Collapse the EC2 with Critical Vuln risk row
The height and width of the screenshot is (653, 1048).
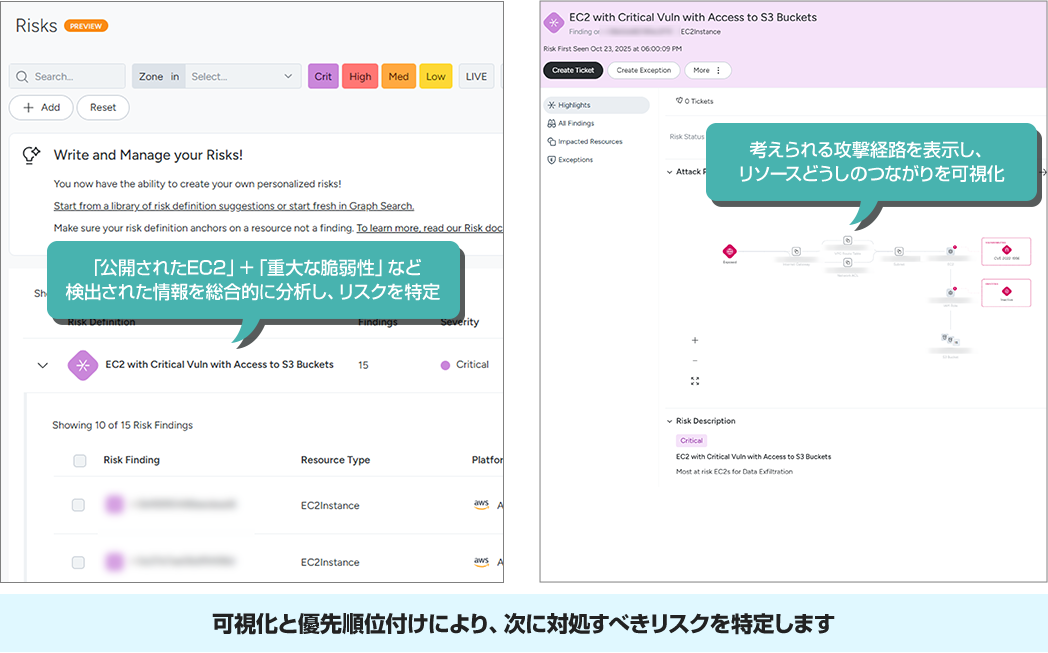coord(42,365)
